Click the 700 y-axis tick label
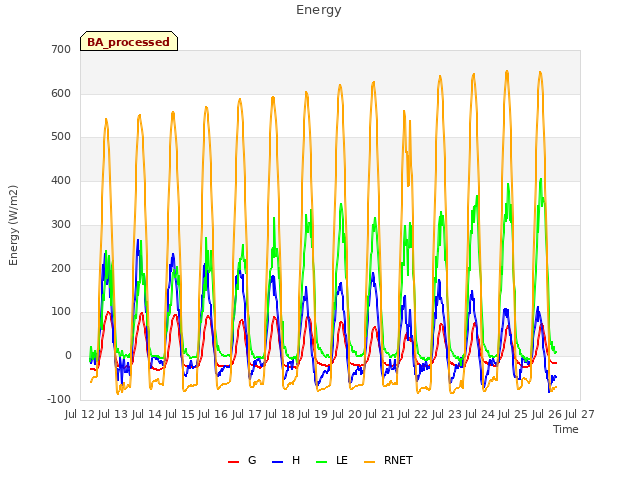Screen dimensions: 640x480 [x=61, y=49]
